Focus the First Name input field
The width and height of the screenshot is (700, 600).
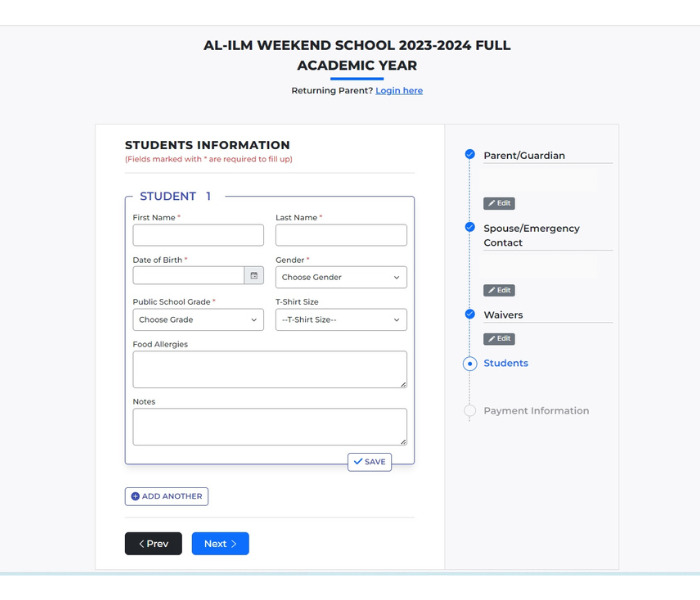click(198, 235)
